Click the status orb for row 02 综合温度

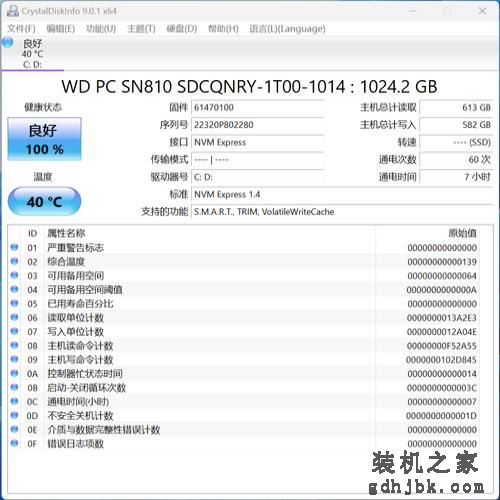pos(14,261)
